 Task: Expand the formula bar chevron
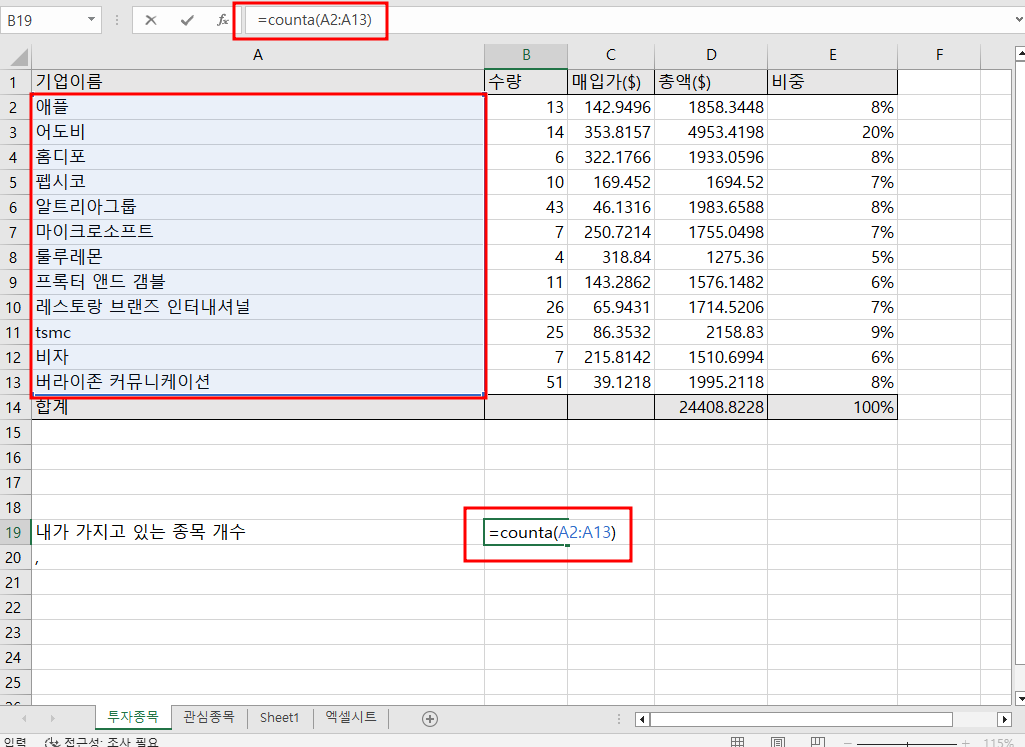pos(1018,20)
